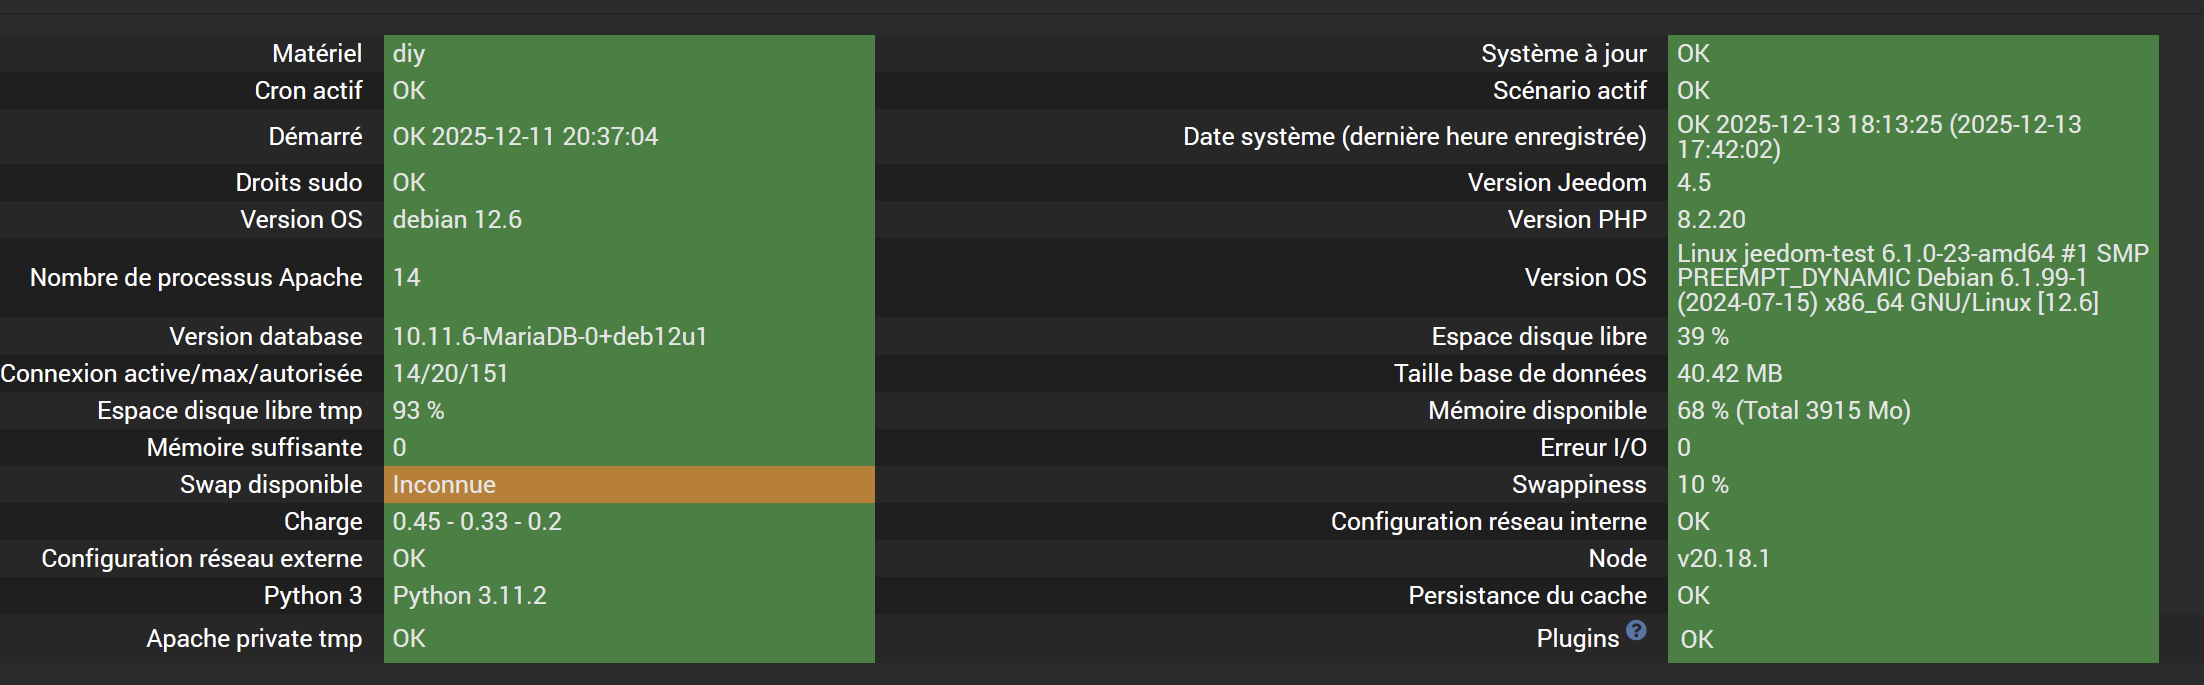Select the "Version Jeedom" label
2204x685 pixels.
click(x=1556, y=183)
